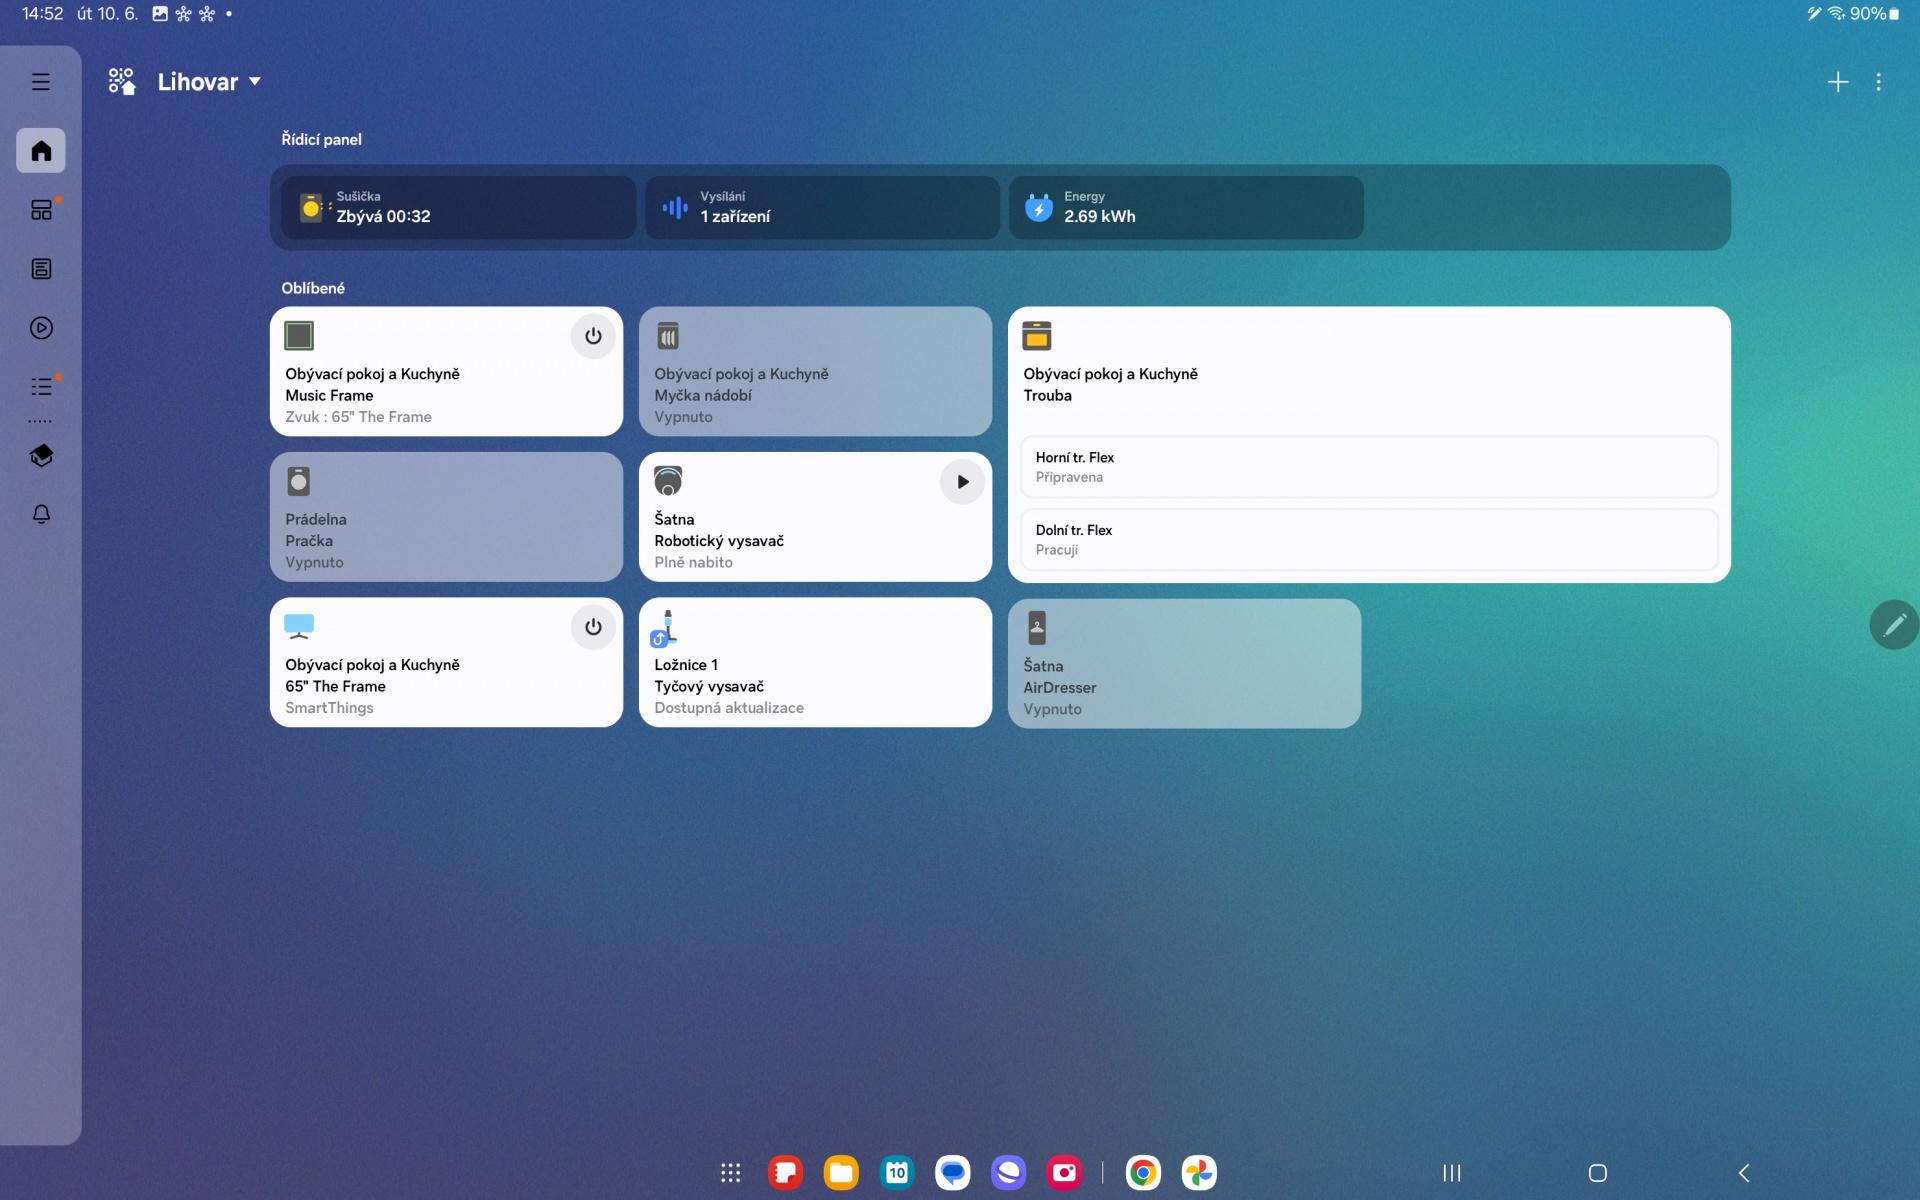The image size is (1920, 1200).
Task: Open notifications bell in sidebar
Action: click(41, 514)
